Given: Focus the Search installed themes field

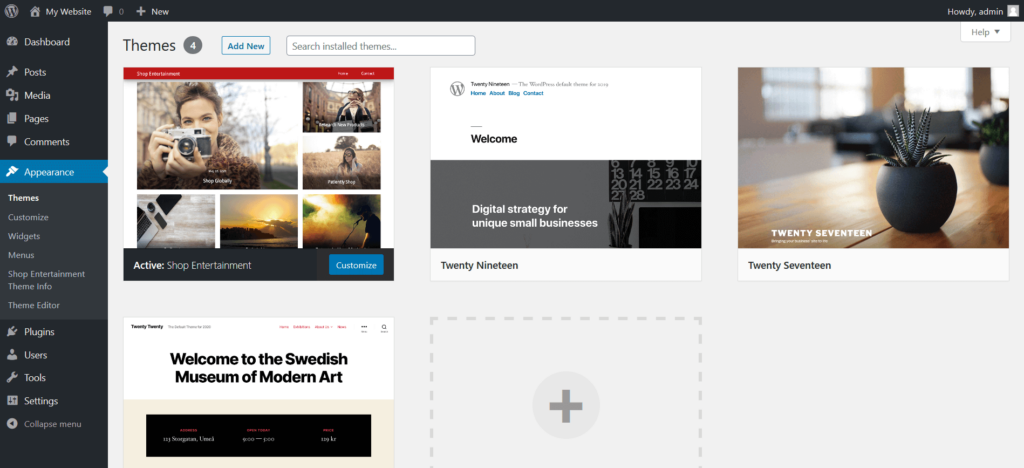Looking at the screenshot, I should click(381, 46).
